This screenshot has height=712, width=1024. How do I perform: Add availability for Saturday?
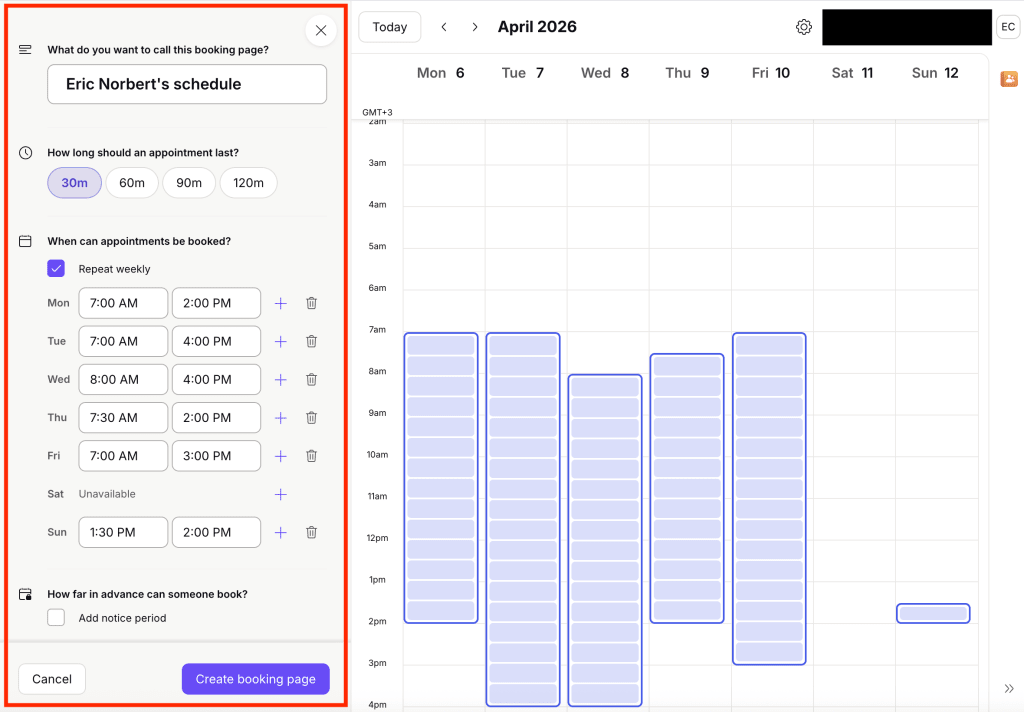click(280, 494)
